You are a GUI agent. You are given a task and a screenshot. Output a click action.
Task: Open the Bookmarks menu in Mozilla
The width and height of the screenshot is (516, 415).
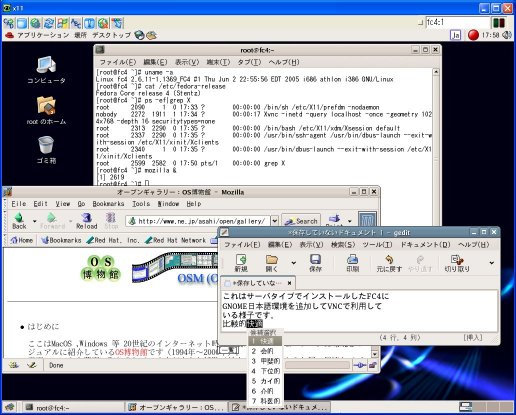click(x=108, y=204)
